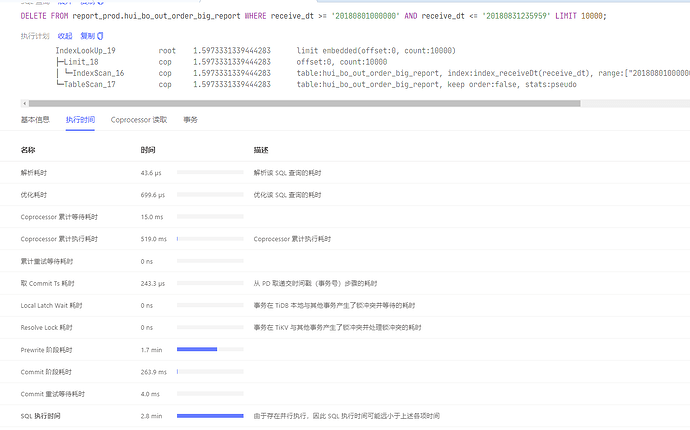Select the Limit_18 plan node
Image resolution: width=690 pixels, height=430 pixels.
(x=81, y=62)
